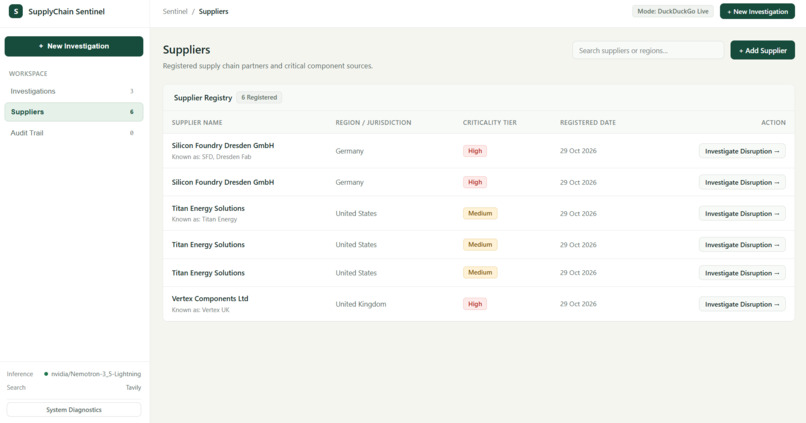Click 'Known as: Titan Energy' alias text
This screenshot has height=423, width=806.
205,219
